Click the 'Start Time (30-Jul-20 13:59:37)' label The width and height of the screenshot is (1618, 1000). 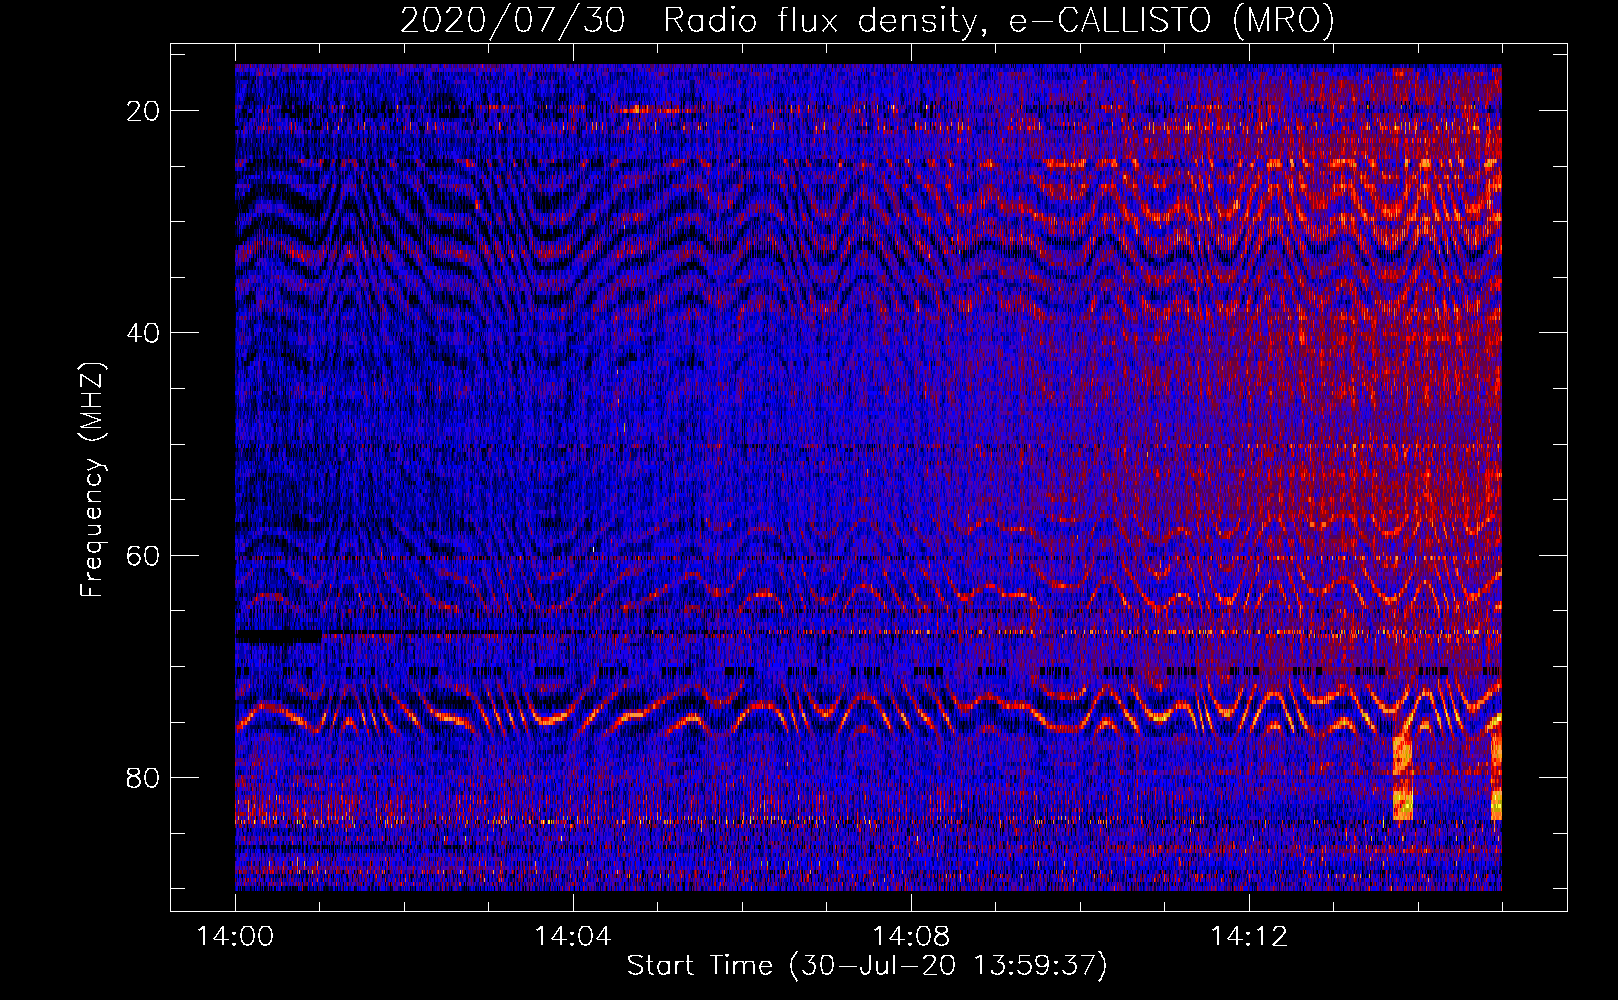click(867, 966)
